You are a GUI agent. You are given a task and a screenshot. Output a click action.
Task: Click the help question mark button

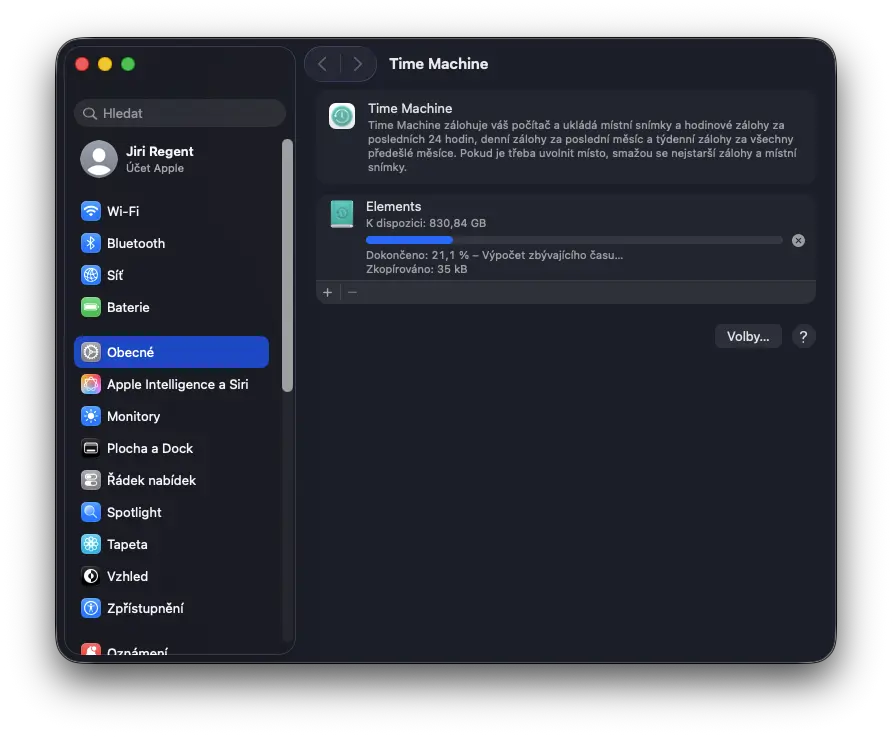[x=803, y=336]
